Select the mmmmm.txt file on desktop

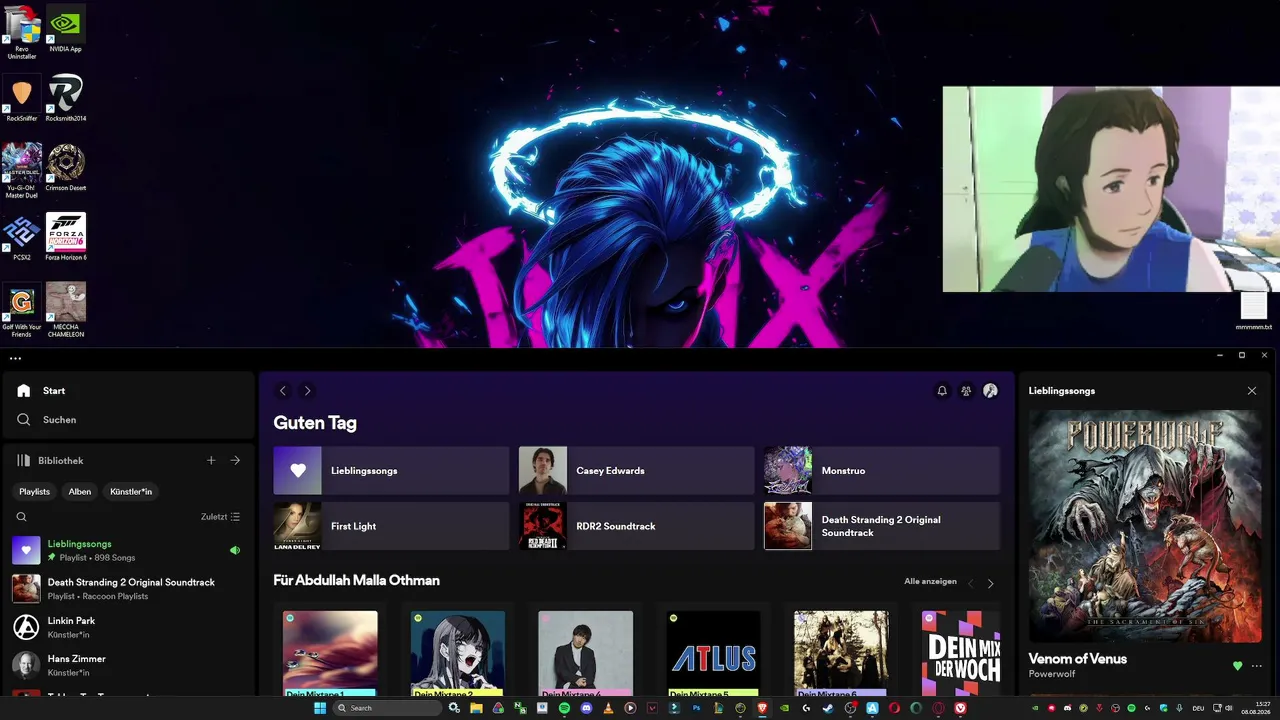(1254, 311)
